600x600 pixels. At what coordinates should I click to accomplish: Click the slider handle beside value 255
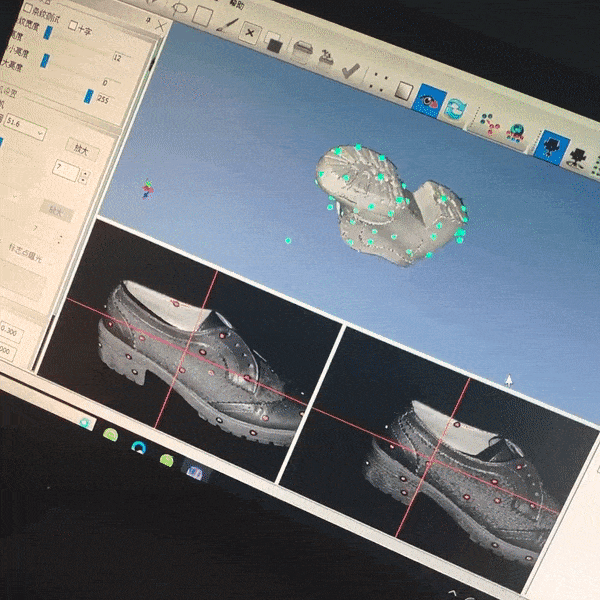point(88,96)
